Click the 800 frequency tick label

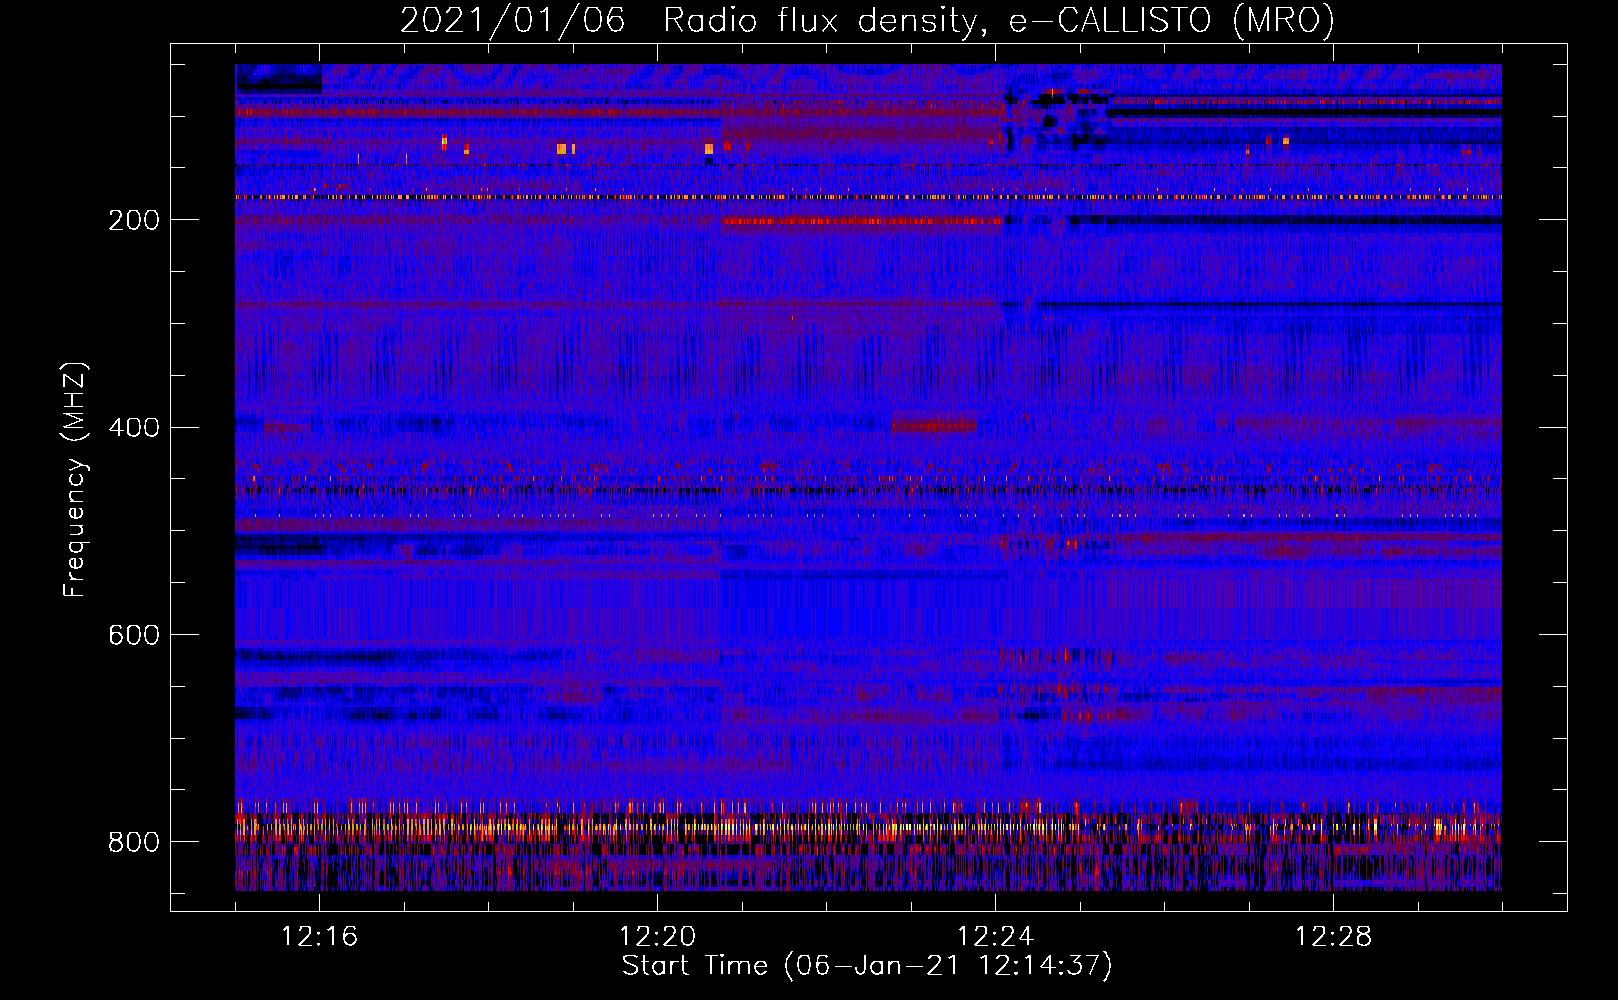[133, 842]
